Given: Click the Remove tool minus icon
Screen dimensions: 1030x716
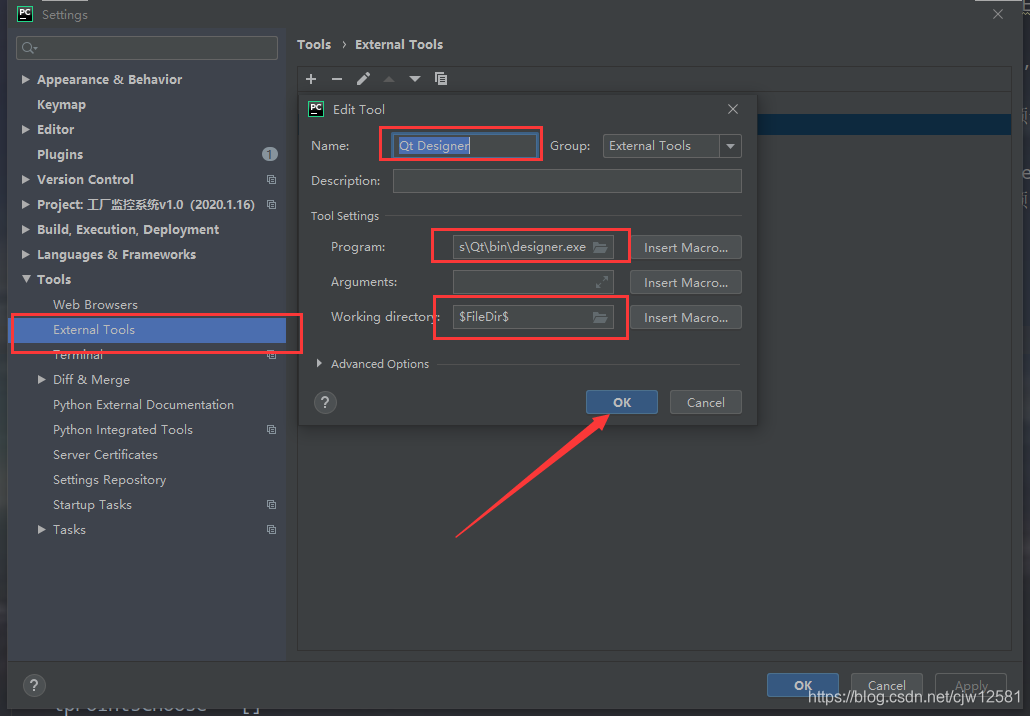Looking at the screenshot, I should [337, 78].
